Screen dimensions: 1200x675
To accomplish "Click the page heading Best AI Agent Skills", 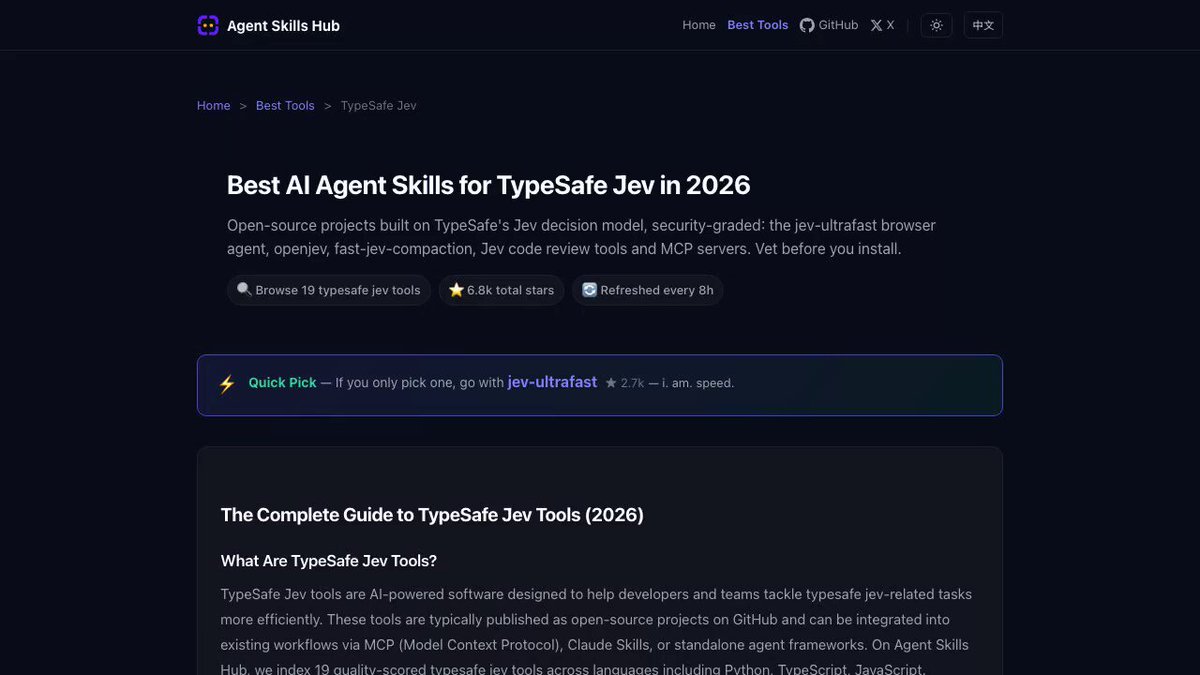I will [489, 185].
